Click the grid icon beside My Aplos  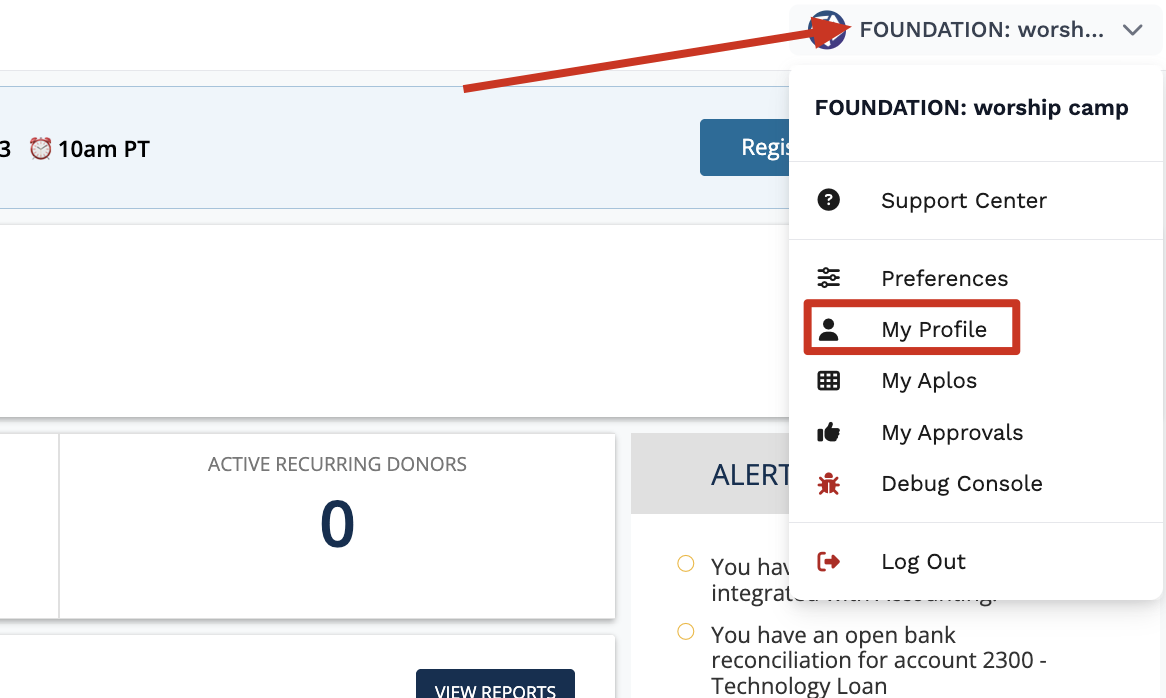(828, 381)
